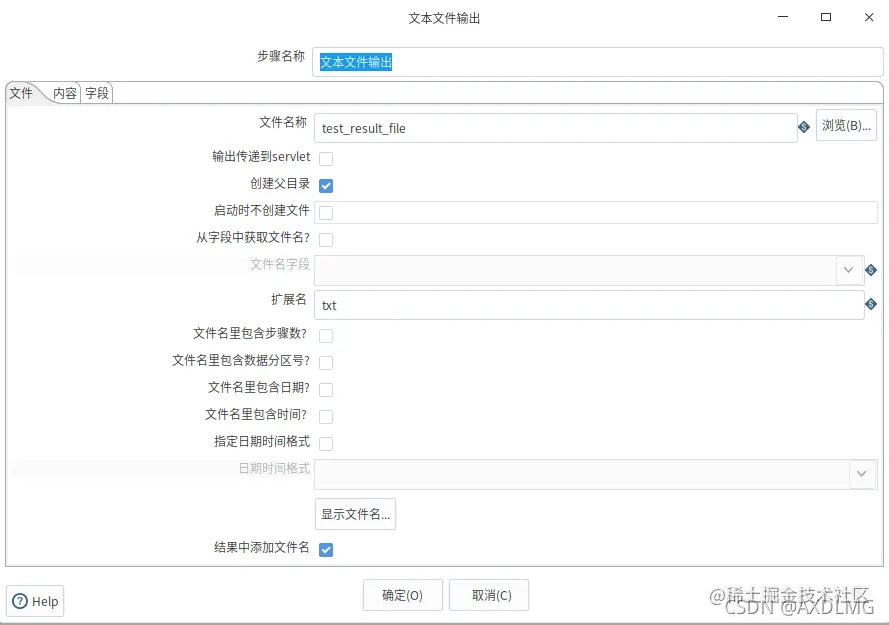
Task: Click the 显示文件名... button
Action: (355, 514)
